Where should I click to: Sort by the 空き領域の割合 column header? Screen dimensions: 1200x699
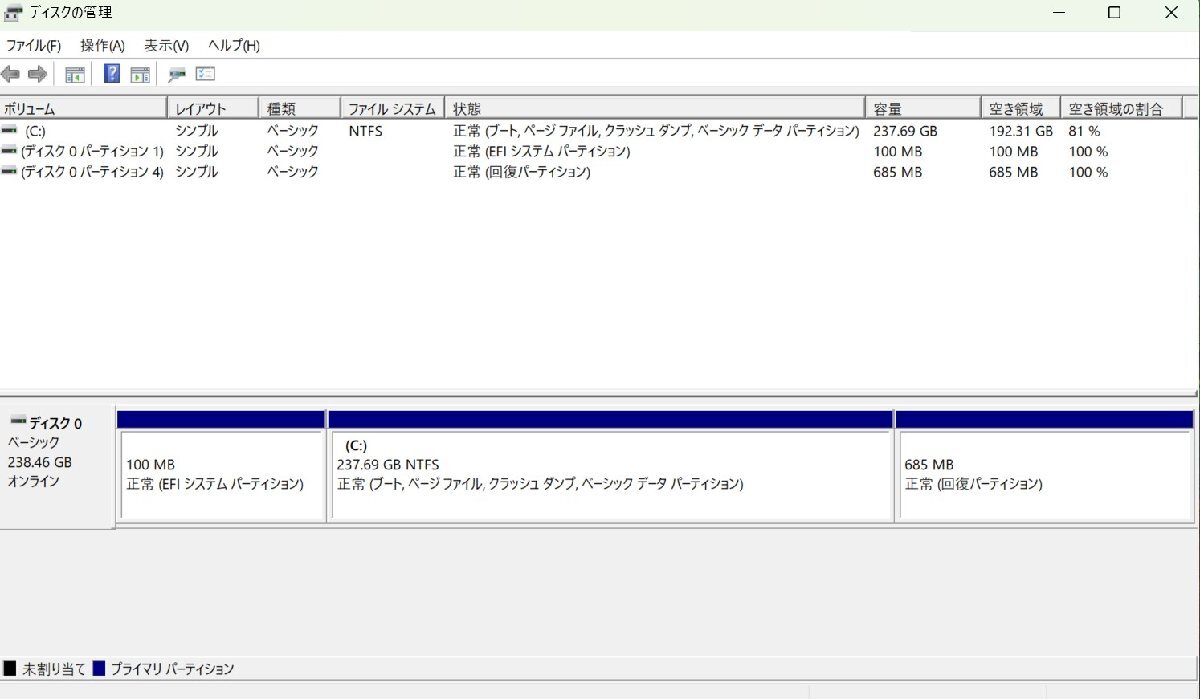[x=1121, y=109]
